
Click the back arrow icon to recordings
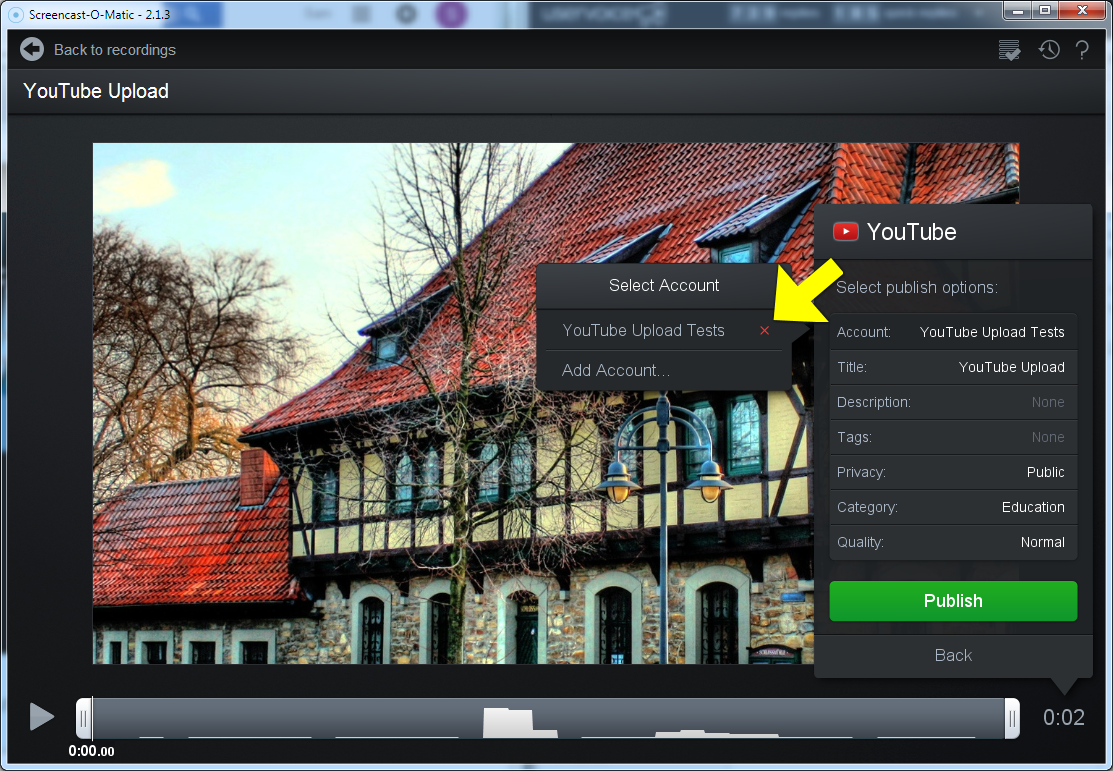pos(31,50)
